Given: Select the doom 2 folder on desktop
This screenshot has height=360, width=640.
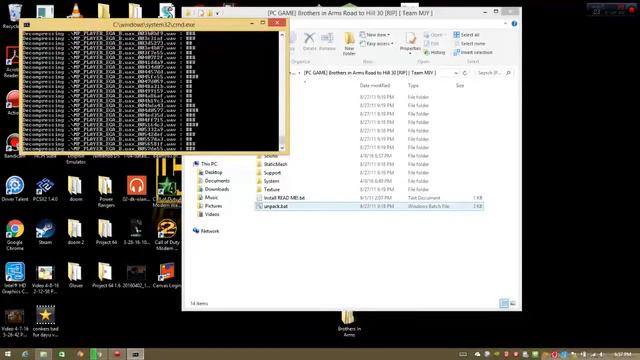Looking at the screenshot, I should (76, 232).
